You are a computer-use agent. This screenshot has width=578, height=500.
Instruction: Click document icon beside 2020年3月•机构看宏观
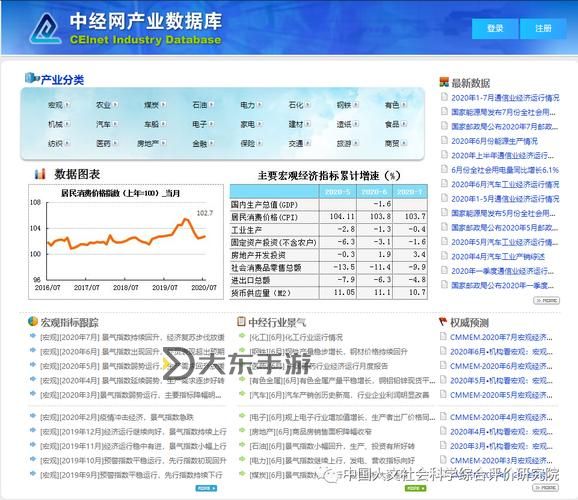[x=443, y=445]
